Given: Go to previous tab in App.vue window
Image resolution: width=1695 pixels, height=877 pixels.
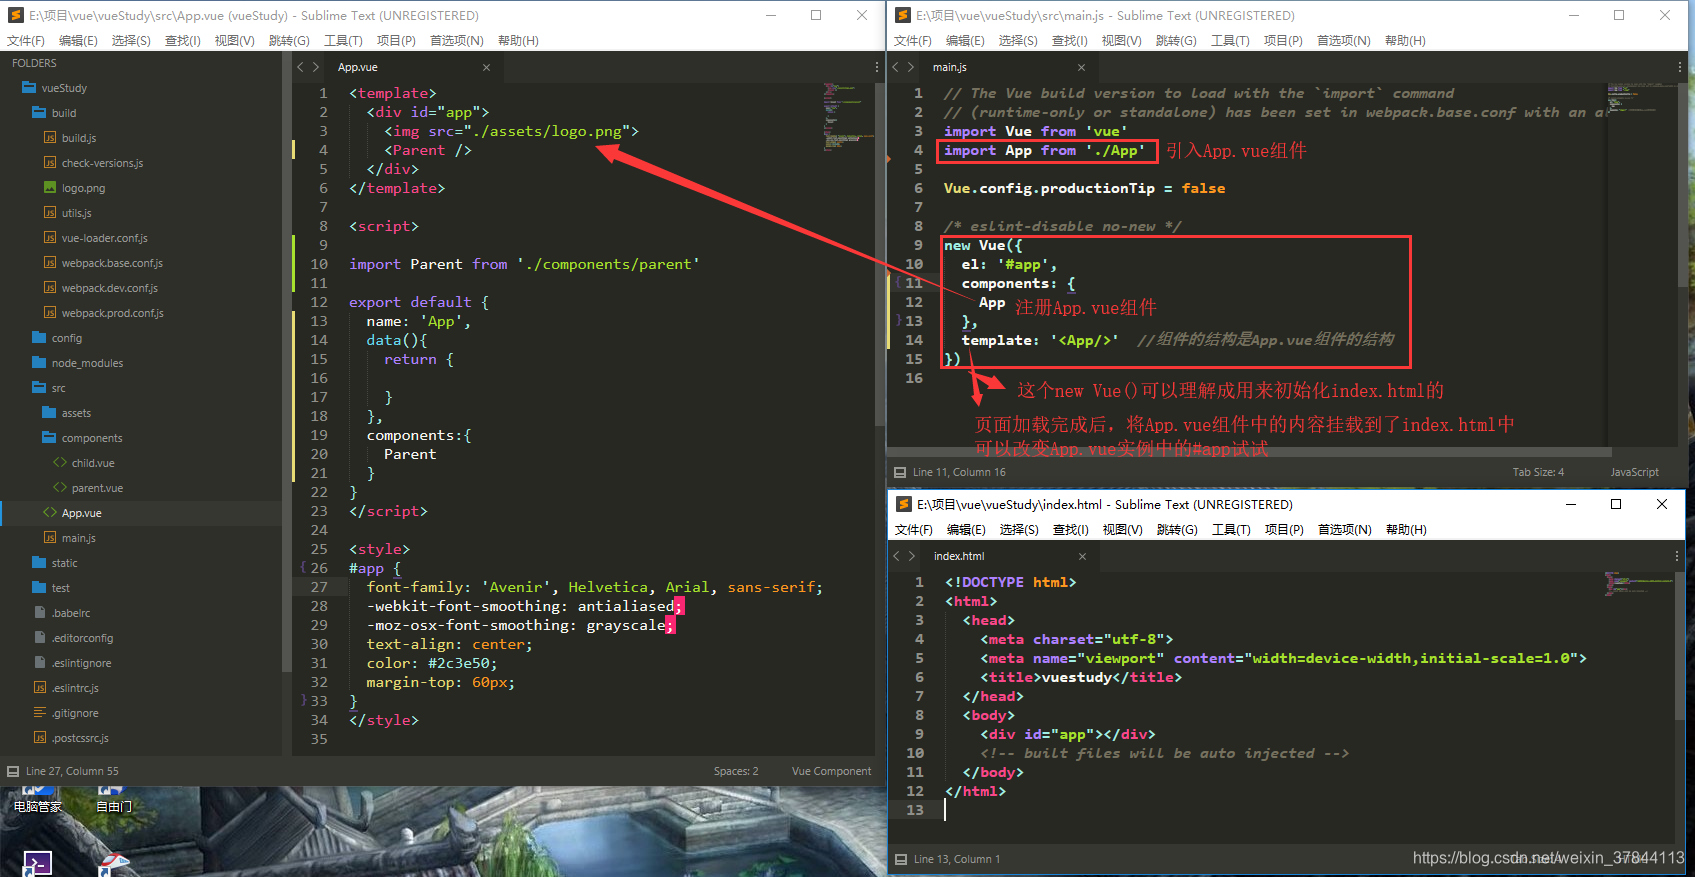Looking at the screenshot, I should pos(300,68).
